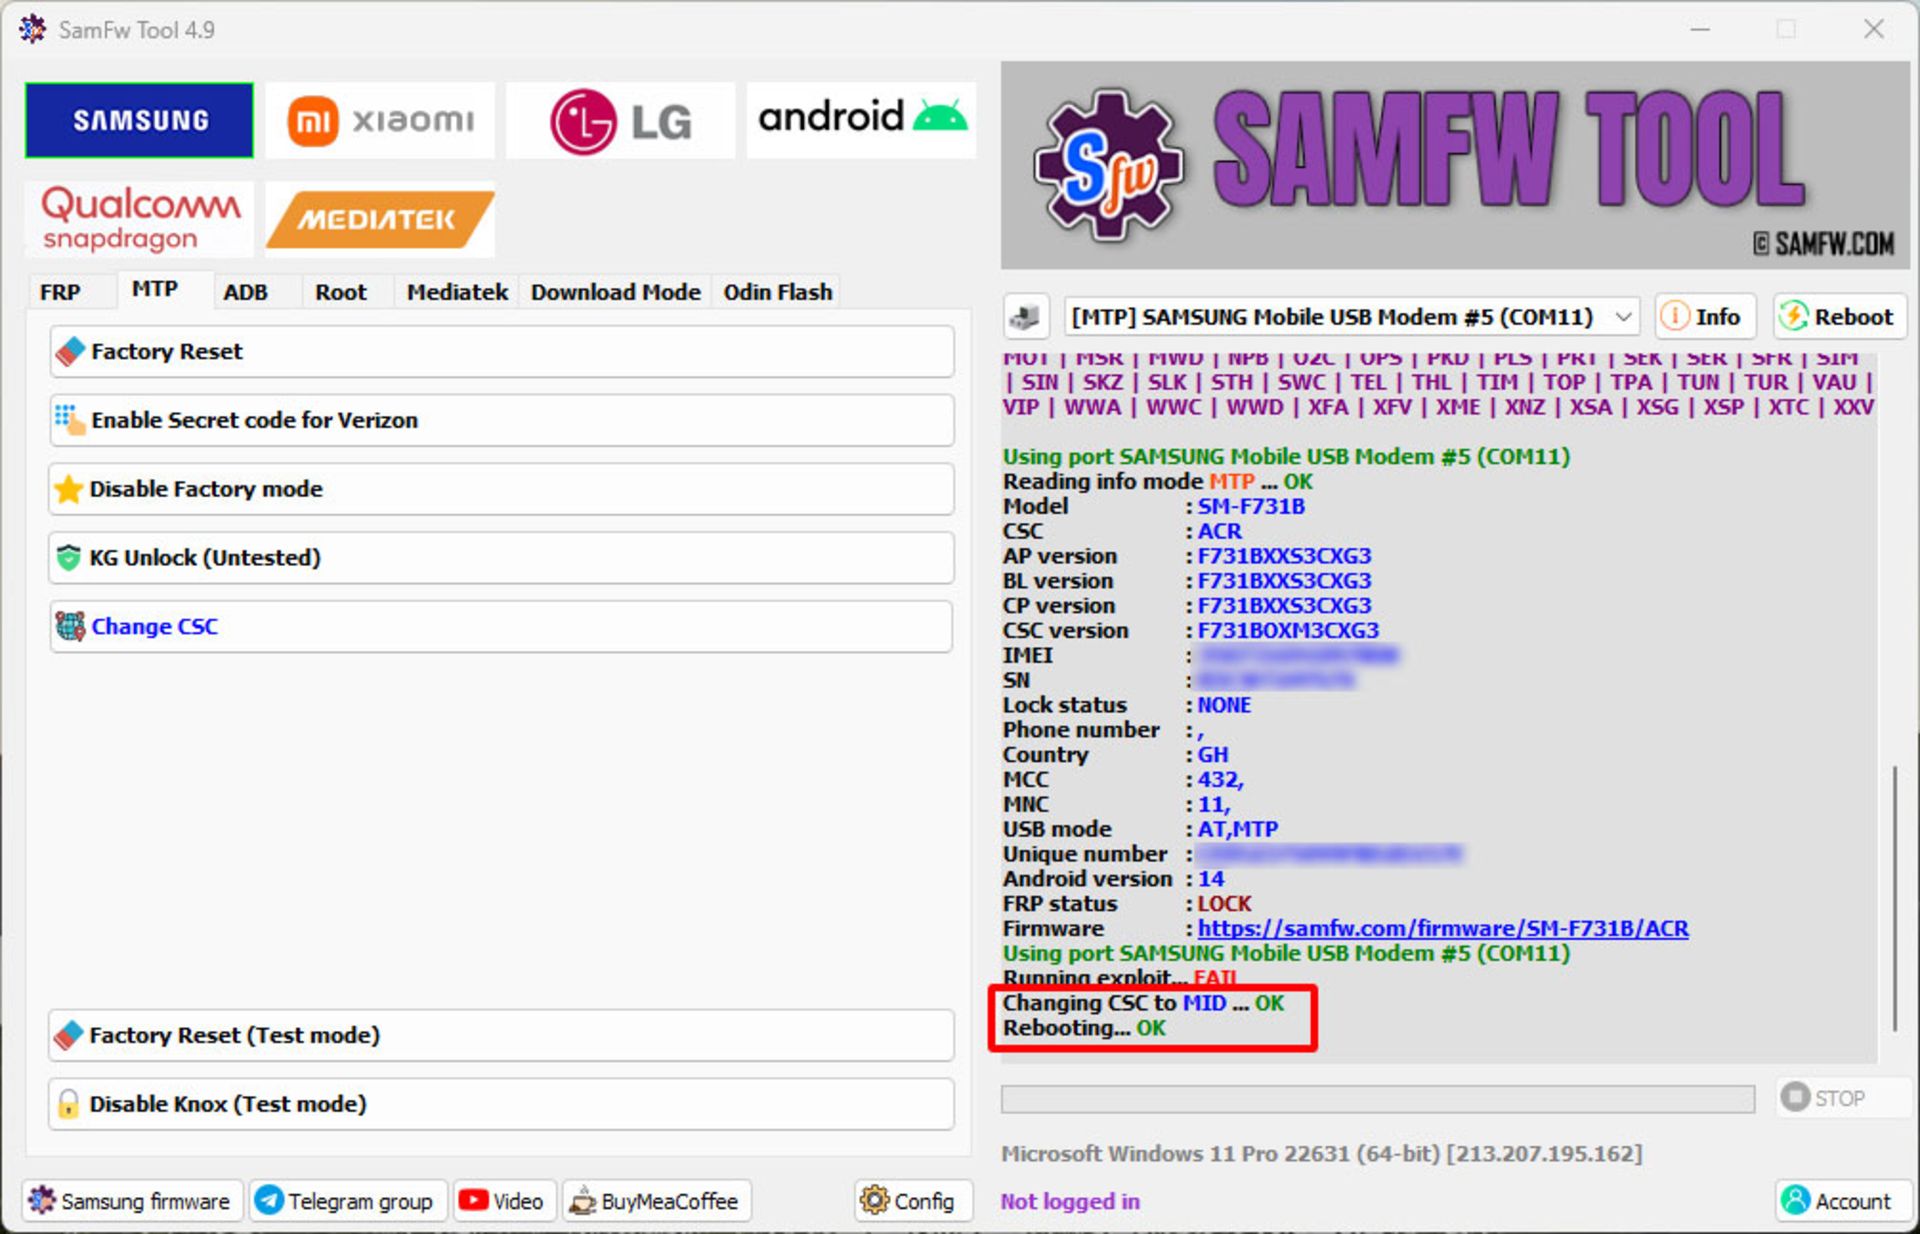
Task: Click the BuyMeaCoffee button
Action: coord(657,1201)
